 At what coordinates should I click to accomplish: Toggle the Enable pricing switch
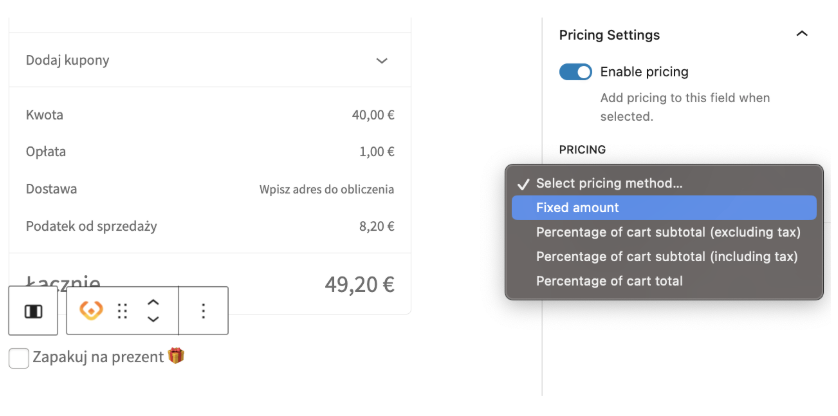[575, 72]
